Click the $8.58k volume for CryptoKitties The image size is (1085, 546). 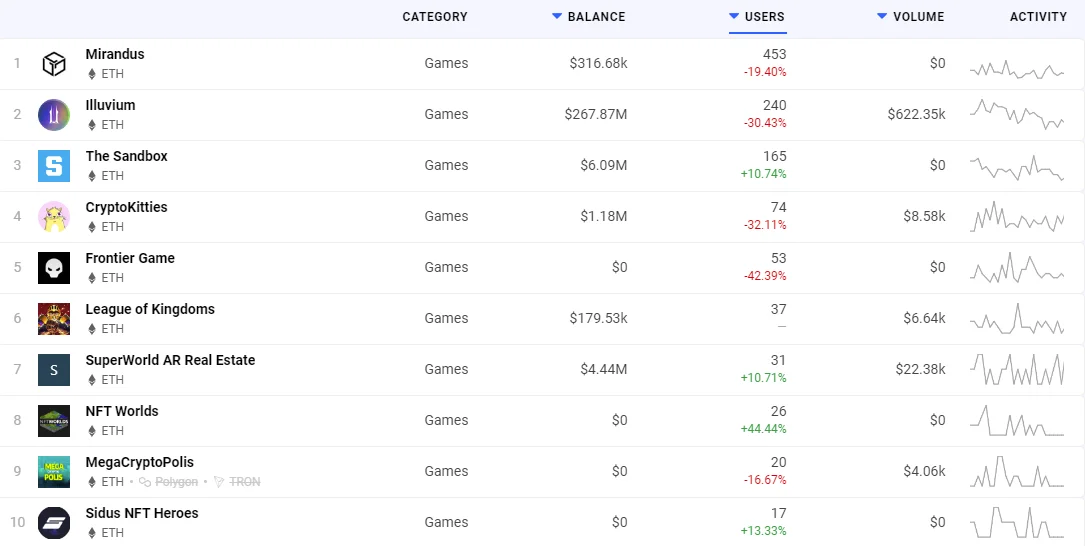(924, 217)
